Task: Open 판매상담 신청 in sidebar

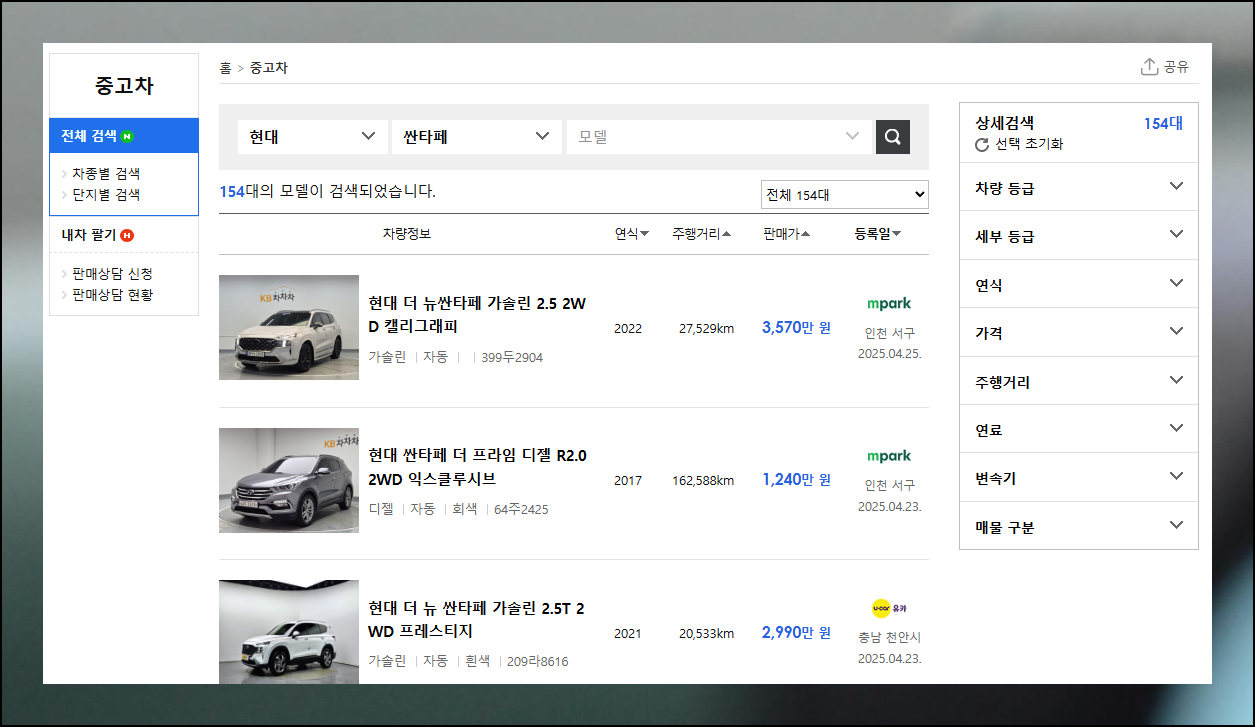Action: [112, 273]
